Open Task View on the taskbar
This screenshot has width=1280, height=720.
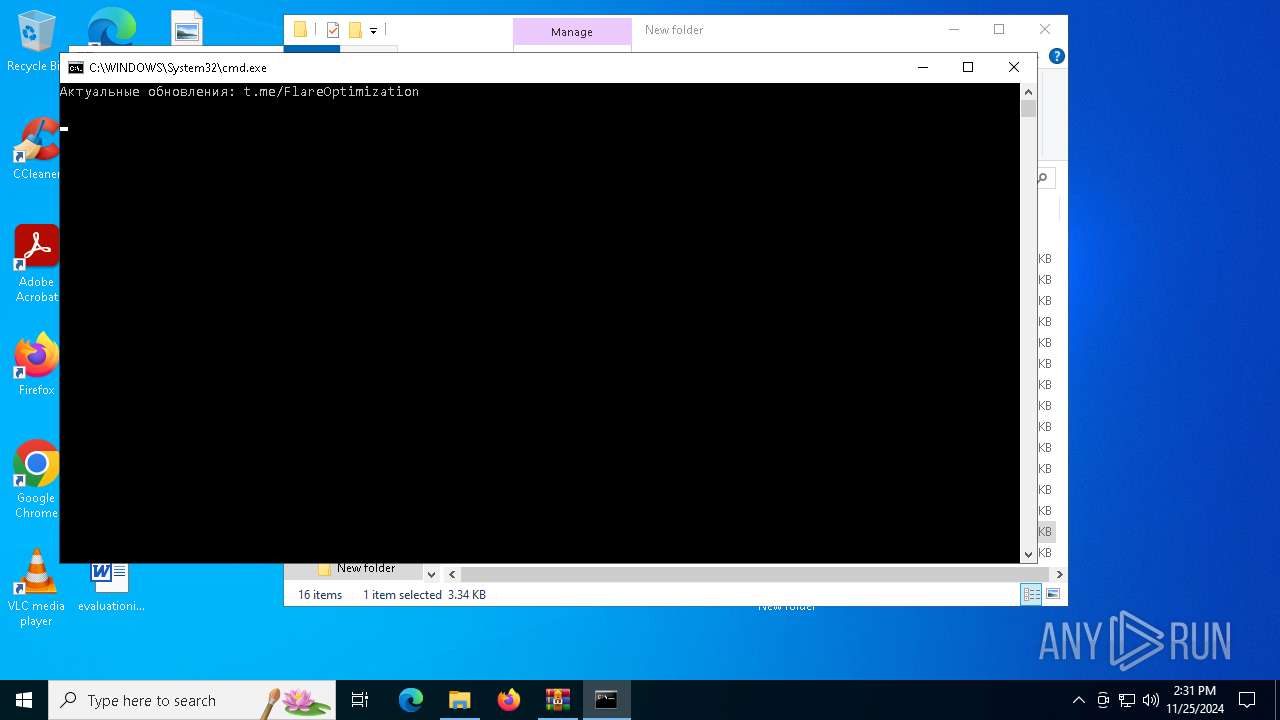[360, 700]
